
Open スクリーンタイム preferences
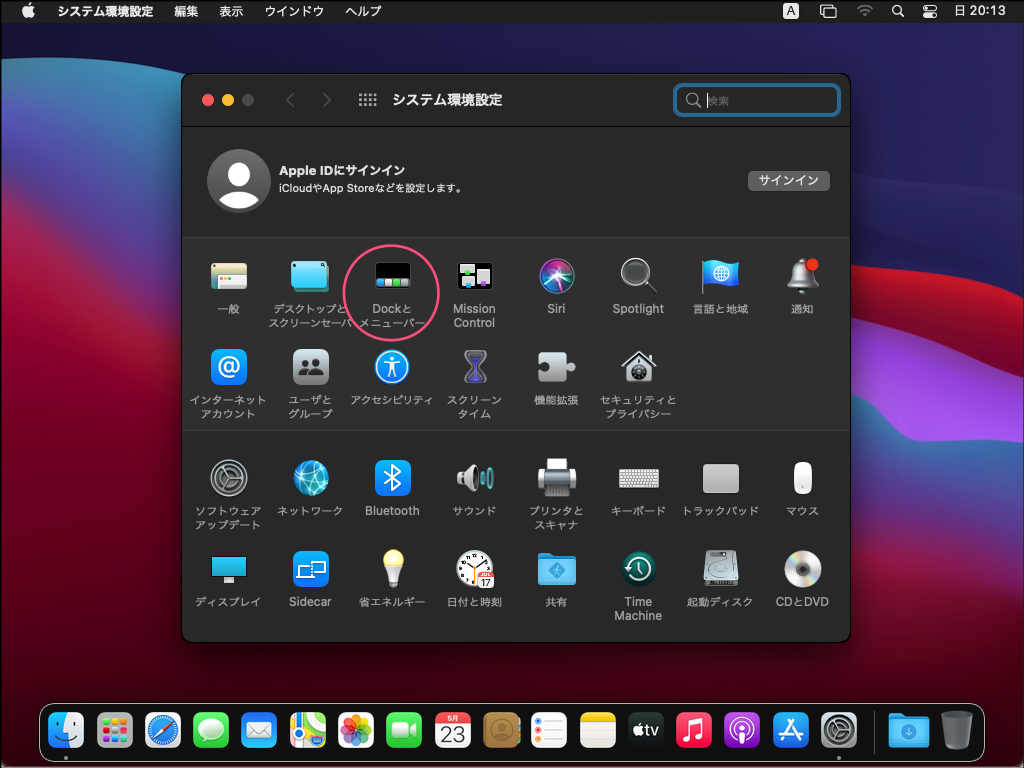(475, 367)
